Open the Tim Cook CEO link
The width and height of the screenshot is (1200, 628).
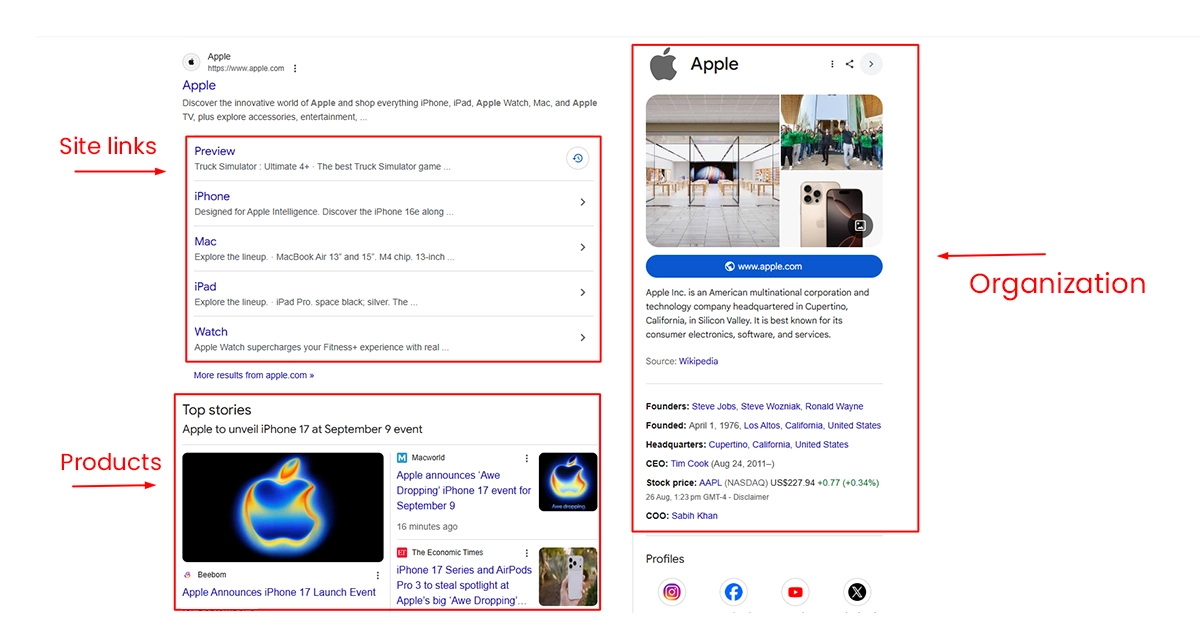coord(690,463)
